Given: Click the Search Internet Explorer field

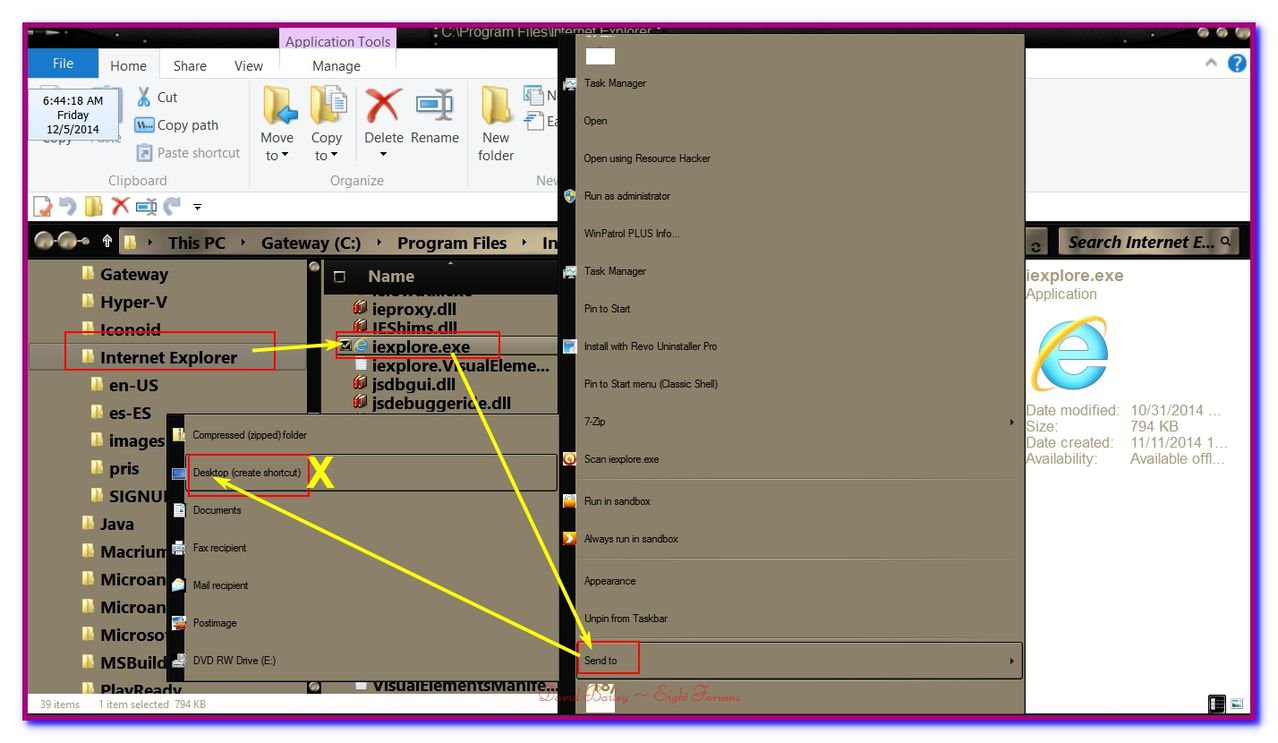Looking at the screenshot, I should coord(1140,242).
